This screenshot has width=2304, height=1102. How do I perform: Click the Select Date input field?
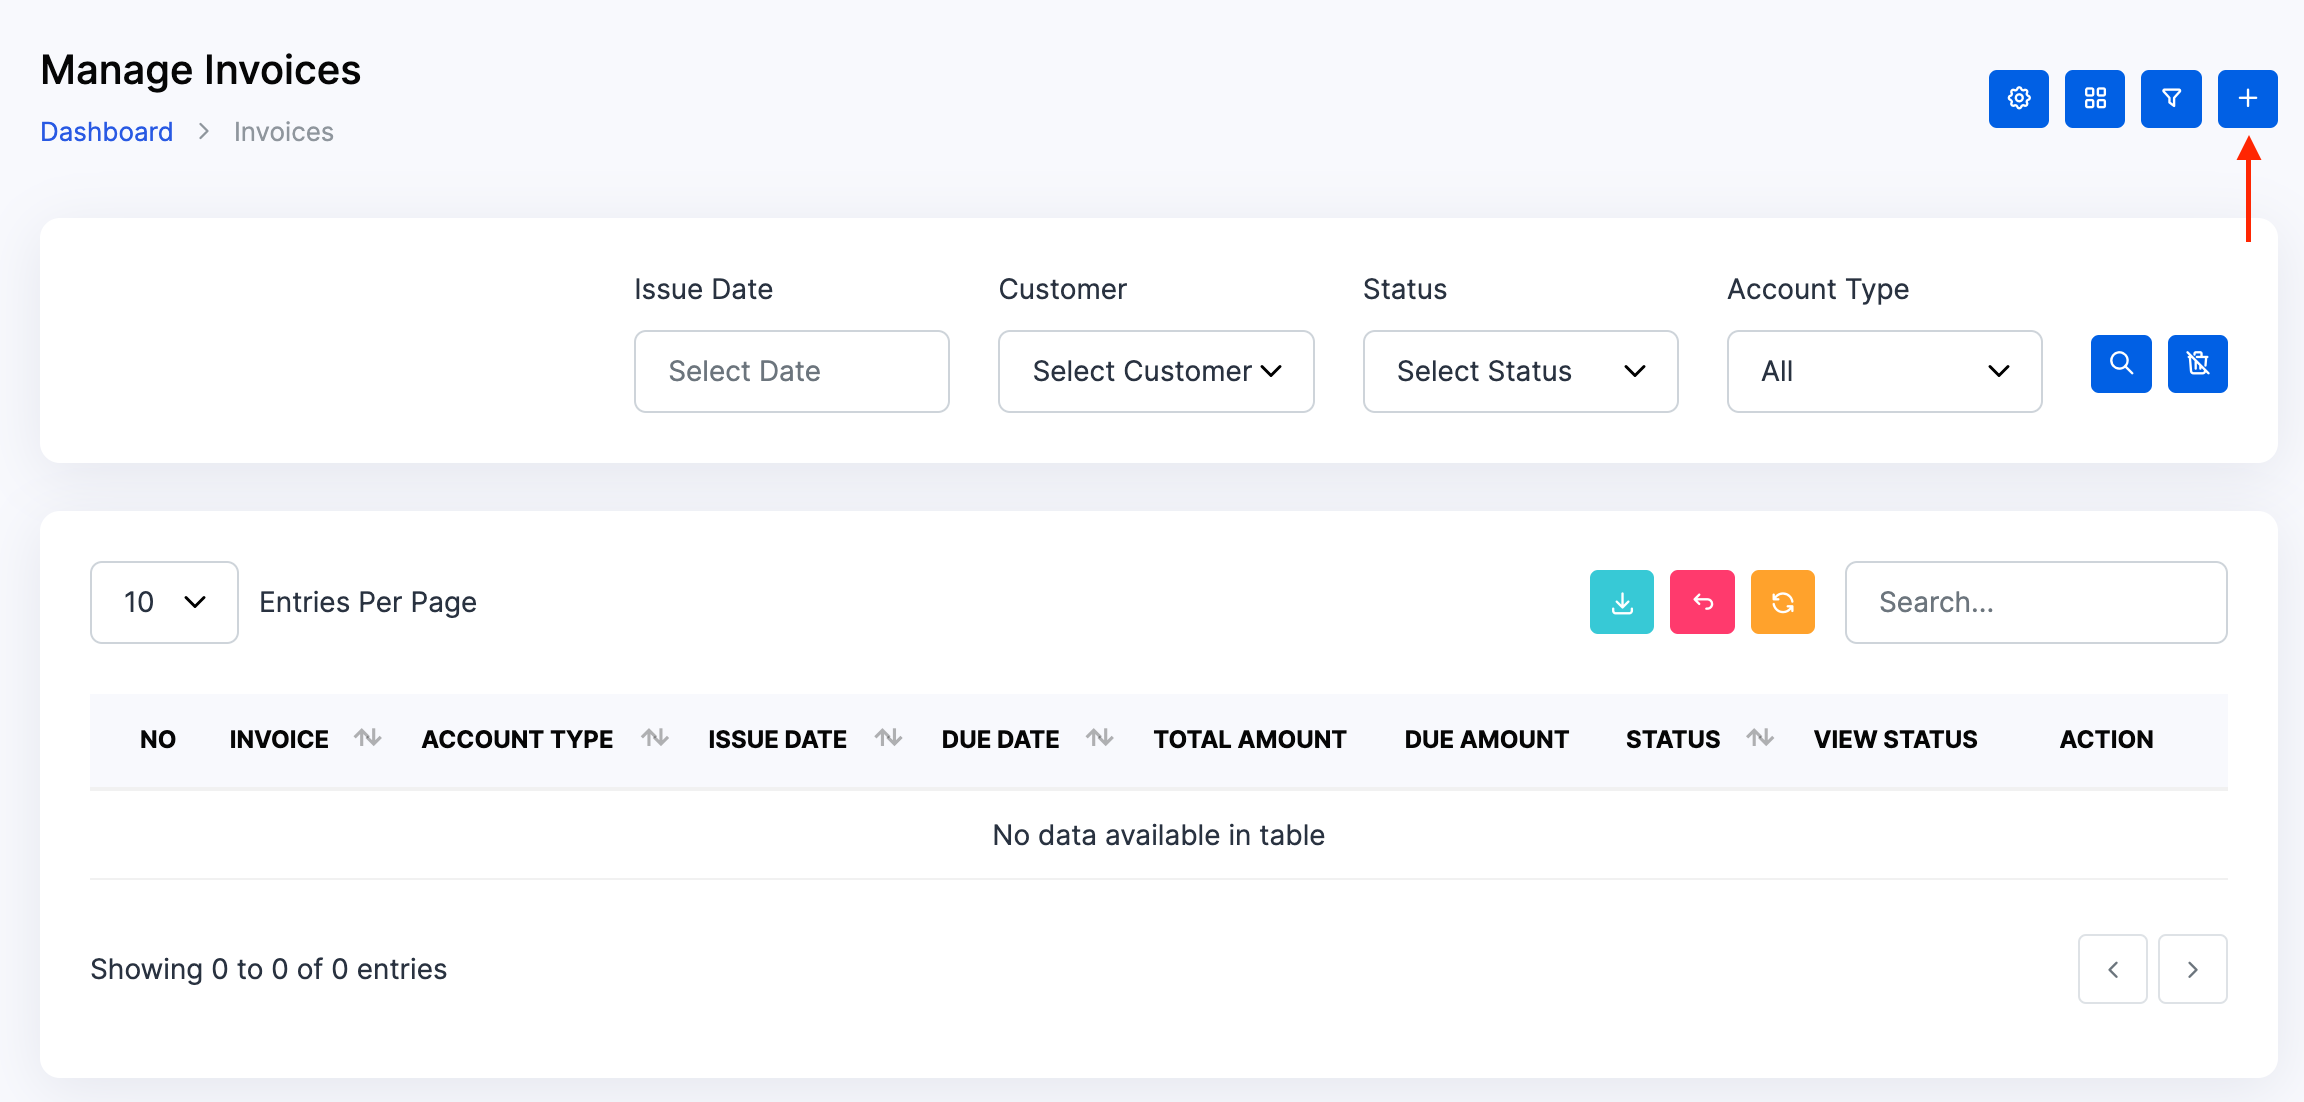pyautogui.click(x=791, y=371)
